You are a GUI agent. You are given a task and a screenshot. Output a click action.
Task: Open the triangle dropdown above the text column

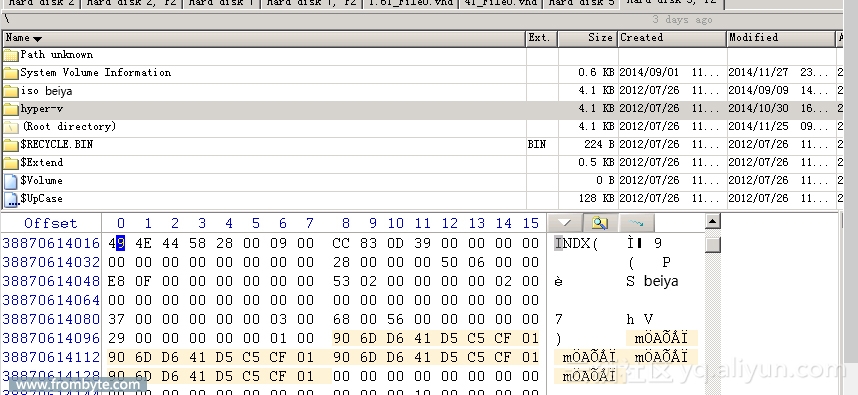coord(565,223)
